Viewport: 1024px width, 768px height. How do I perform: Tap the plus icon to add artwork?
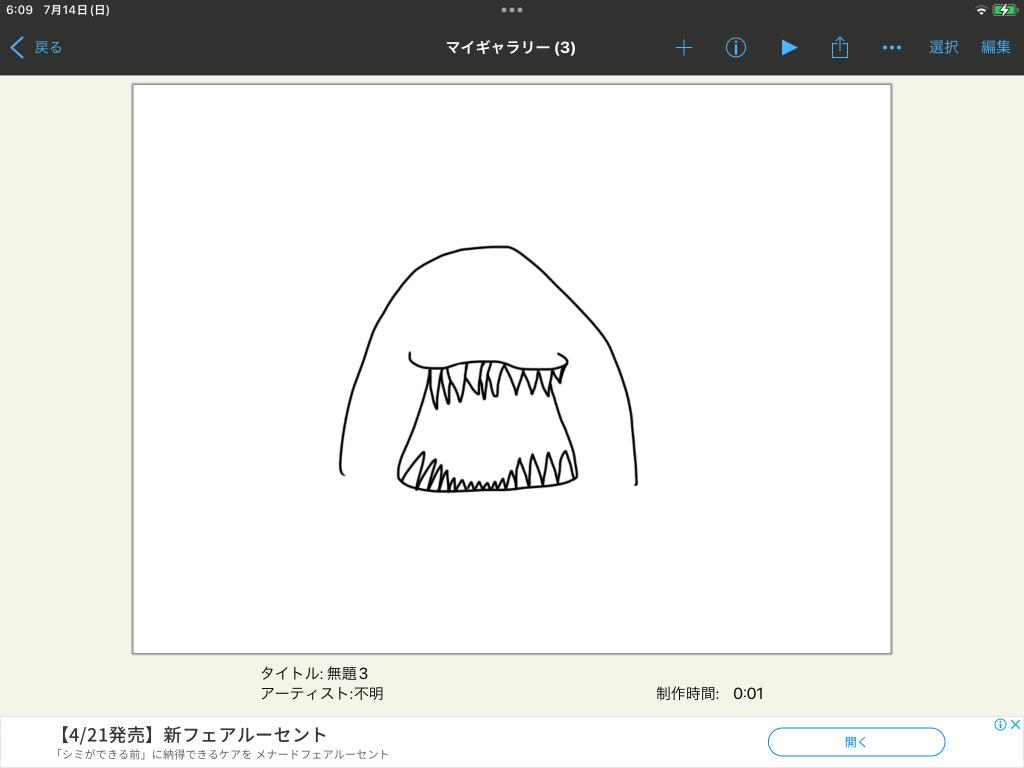[683, 47]
